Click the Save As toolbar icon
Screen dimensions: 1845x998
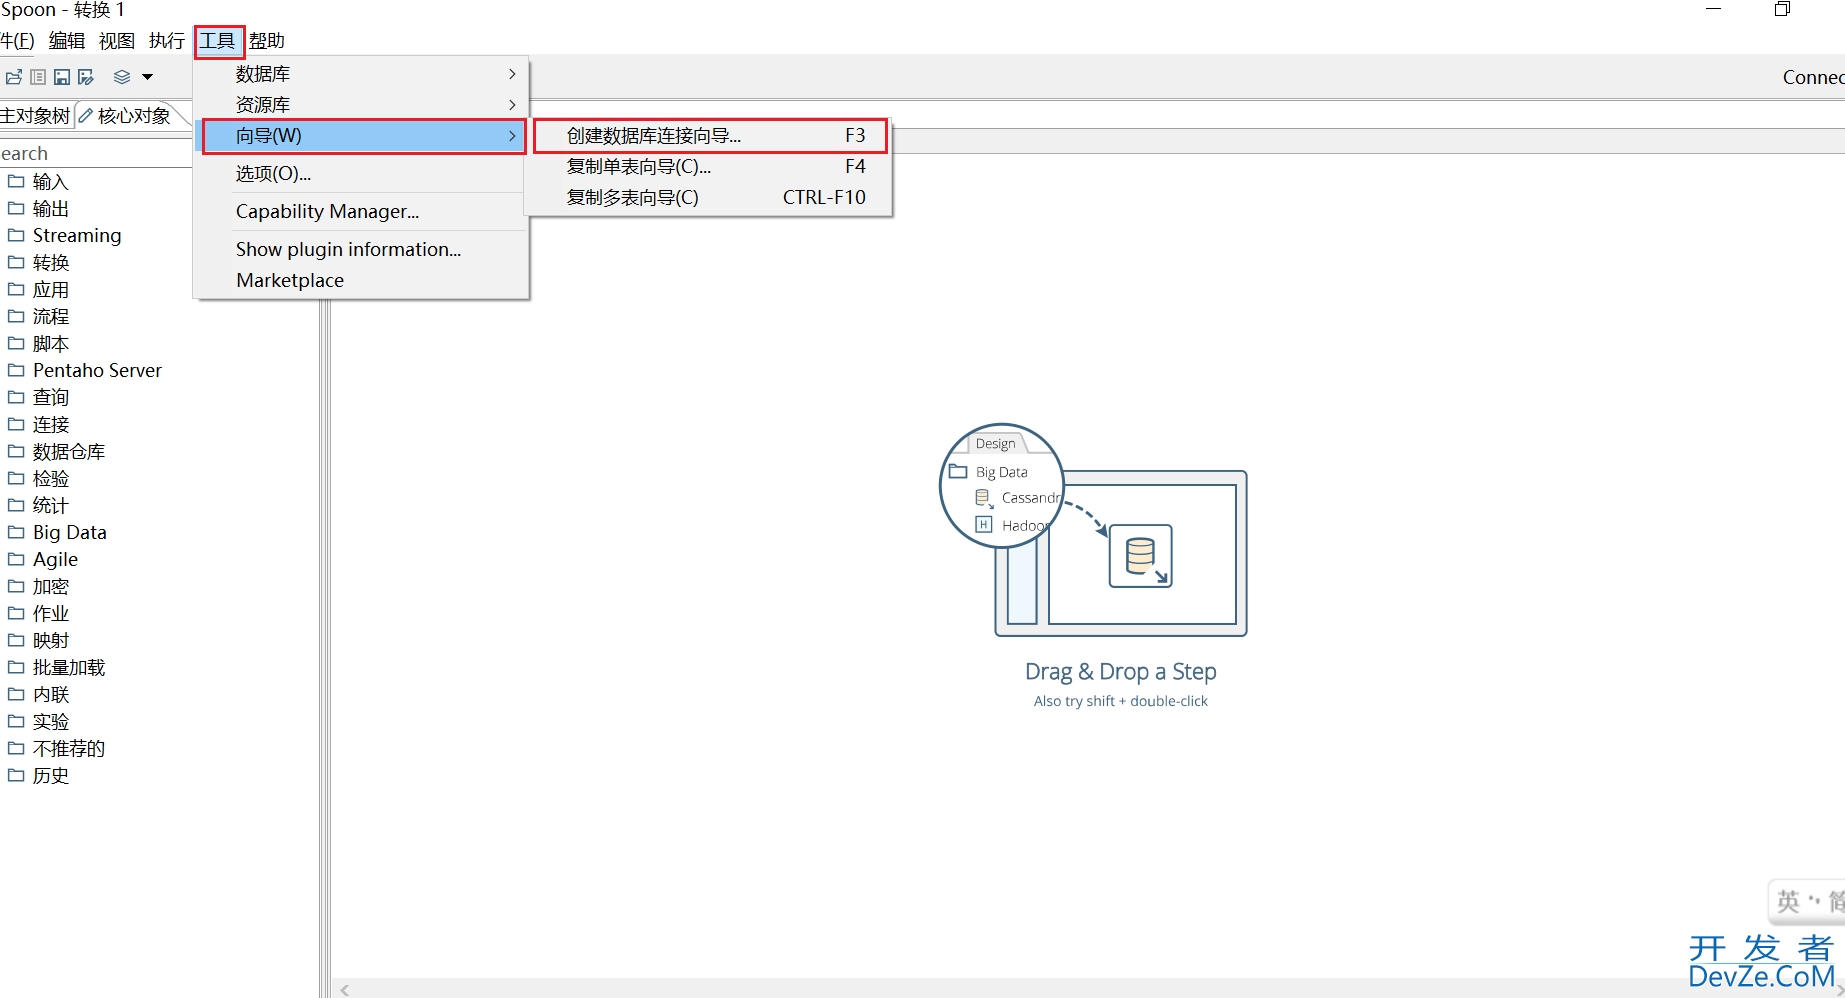[x=86, y=77]
